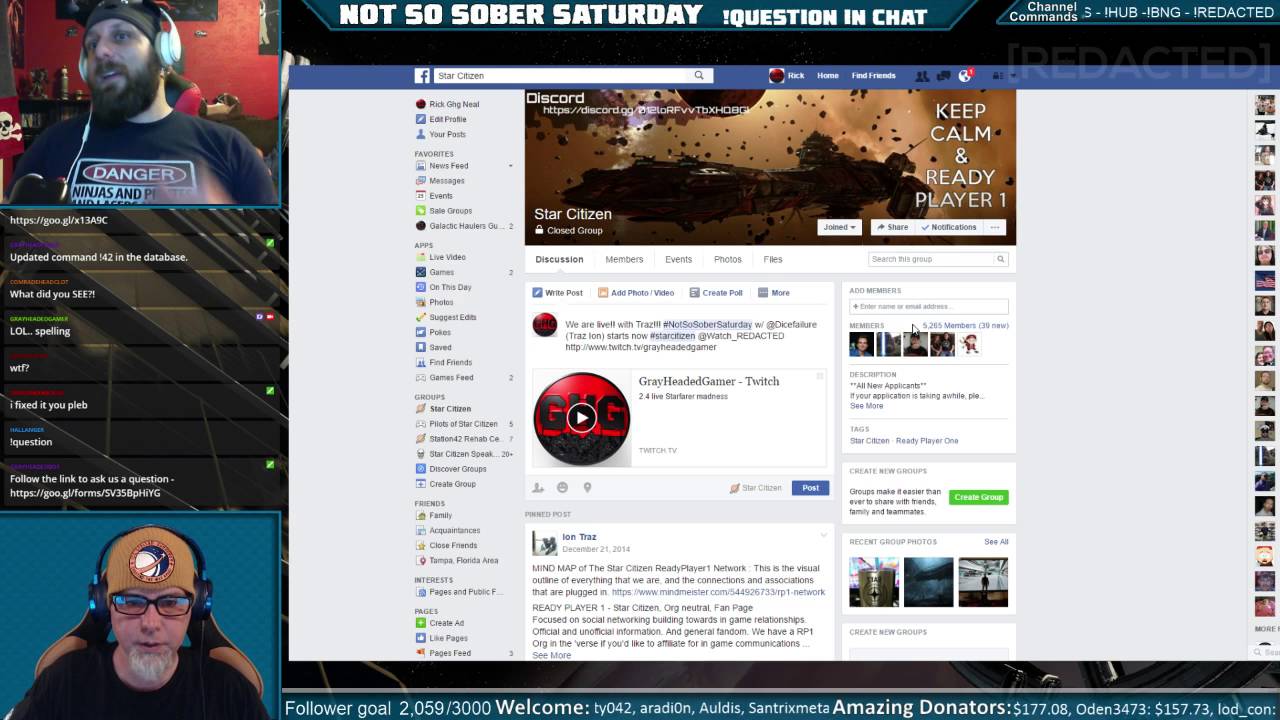This screenshot has width=1280, height=720.
Task: Click the green Create Group button
Action: point(978,497)
